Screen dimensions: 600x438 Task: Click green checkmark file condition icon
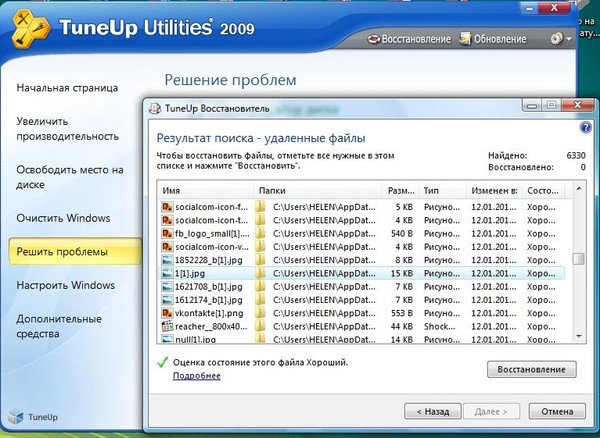[163, 362]
